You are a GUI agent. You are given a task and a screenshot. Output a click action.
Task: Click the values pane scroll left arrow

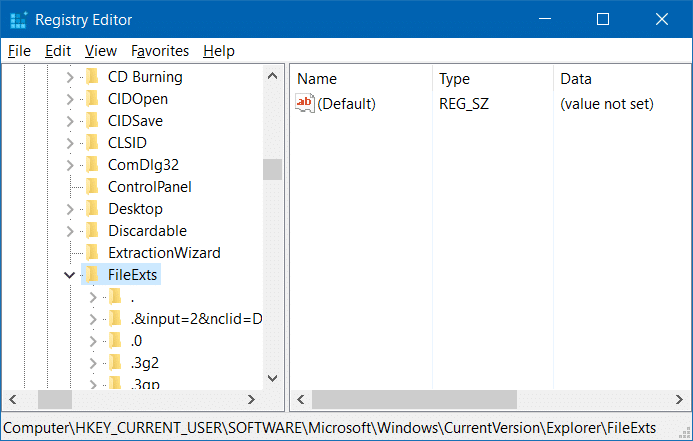(301, 400)
